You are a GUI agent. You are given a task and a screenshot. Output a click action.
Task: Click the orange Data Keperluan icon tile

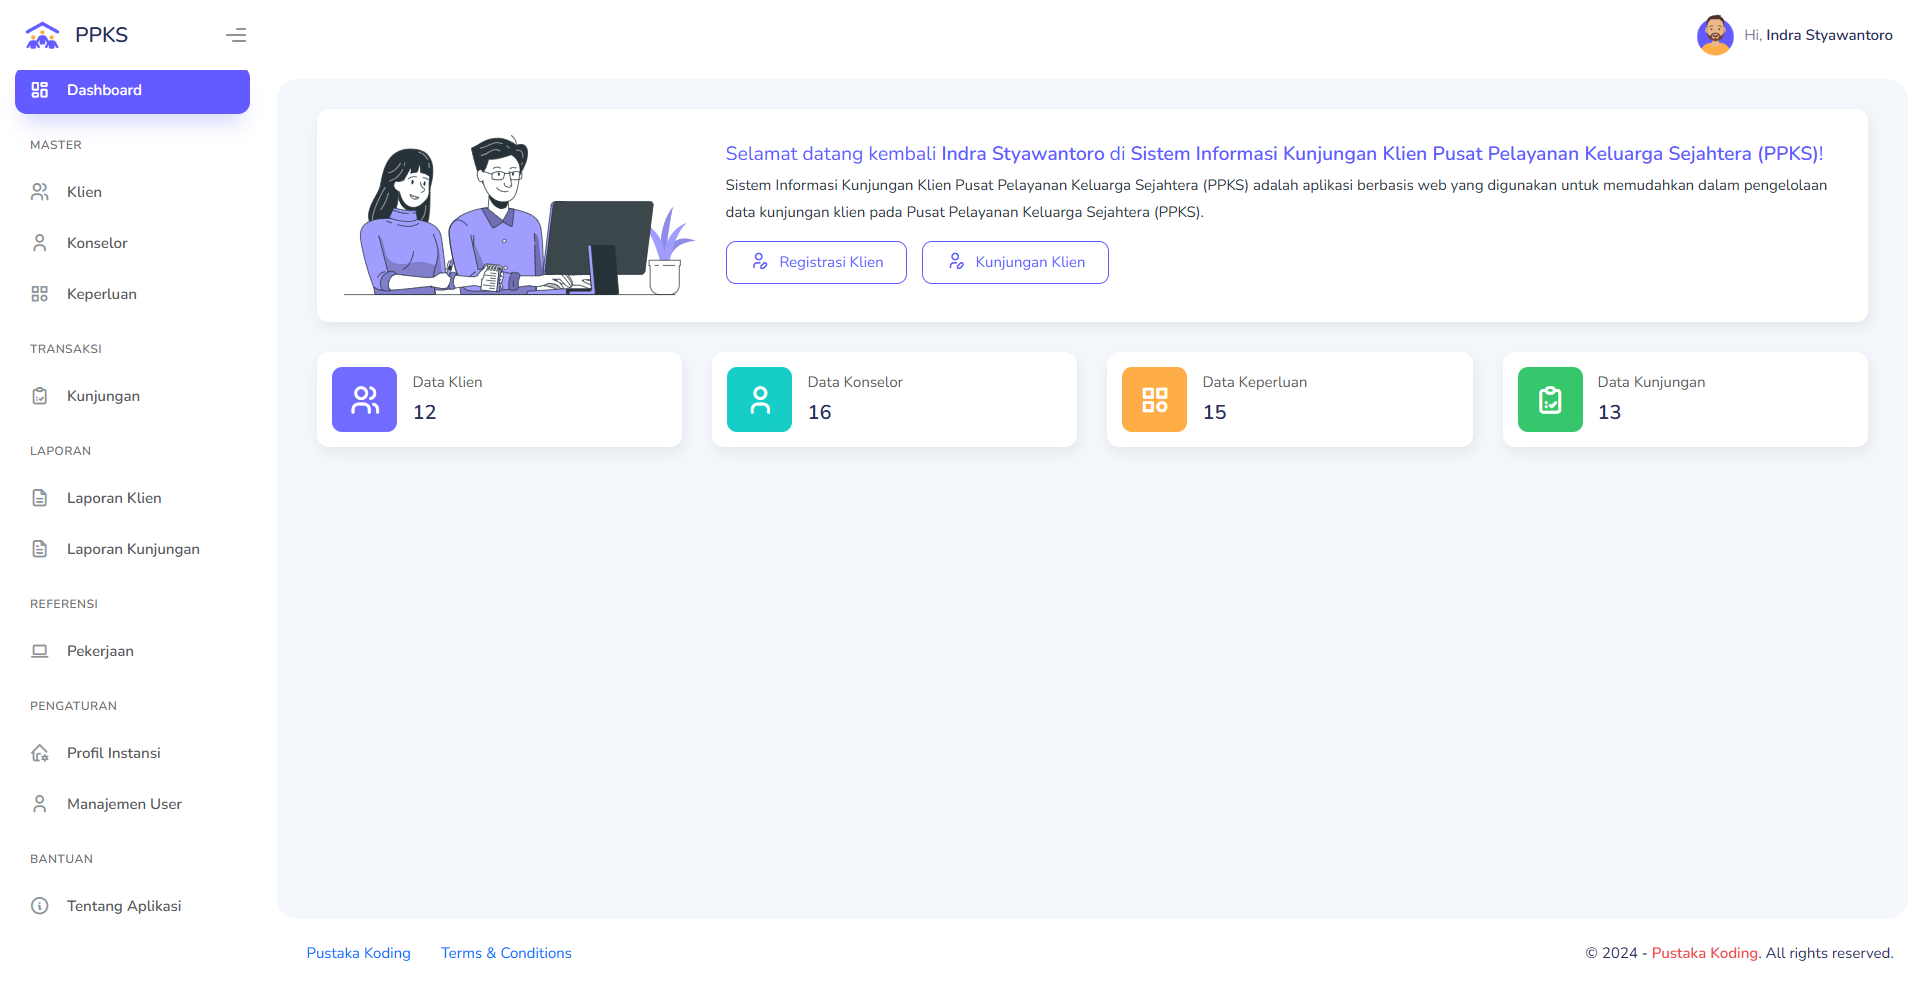1155,400
